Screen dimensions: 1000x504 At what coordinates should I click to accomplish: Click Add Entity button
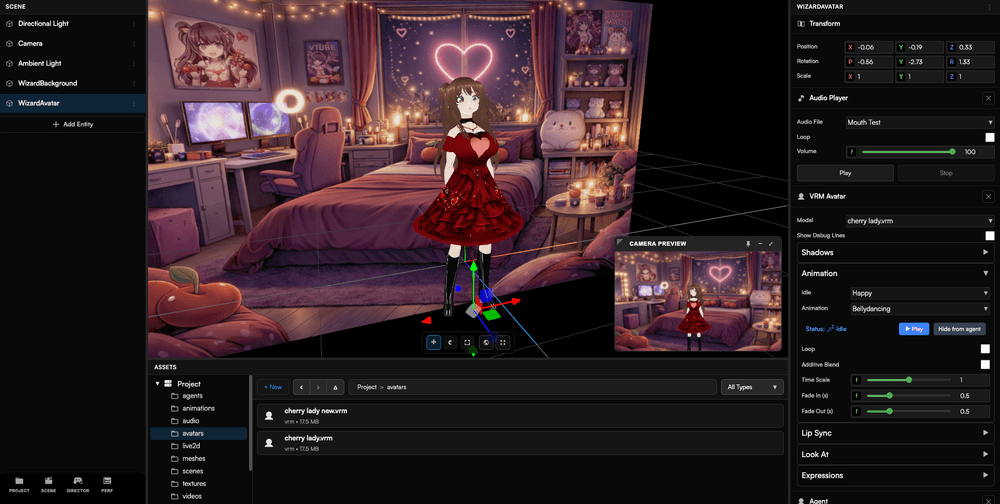point(73,124)
